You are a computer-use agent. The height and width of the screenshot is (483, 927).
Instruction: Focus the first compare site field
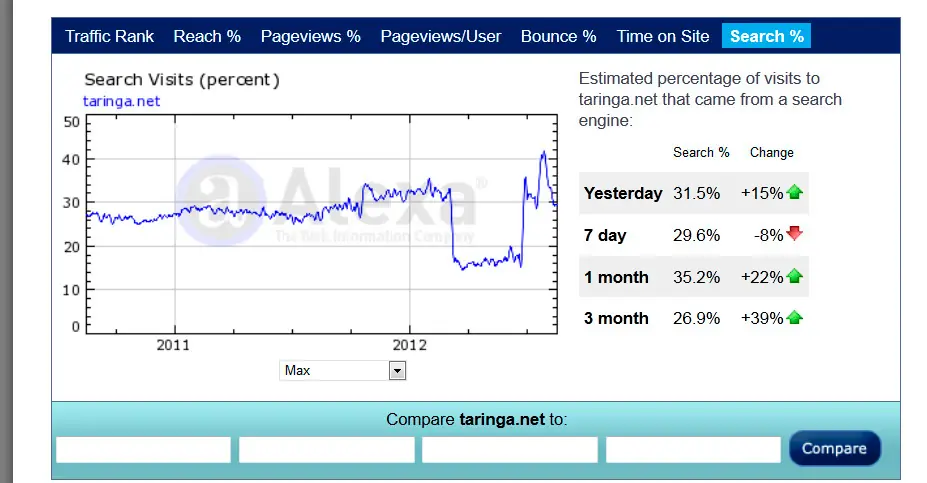[x=143, y=450]
